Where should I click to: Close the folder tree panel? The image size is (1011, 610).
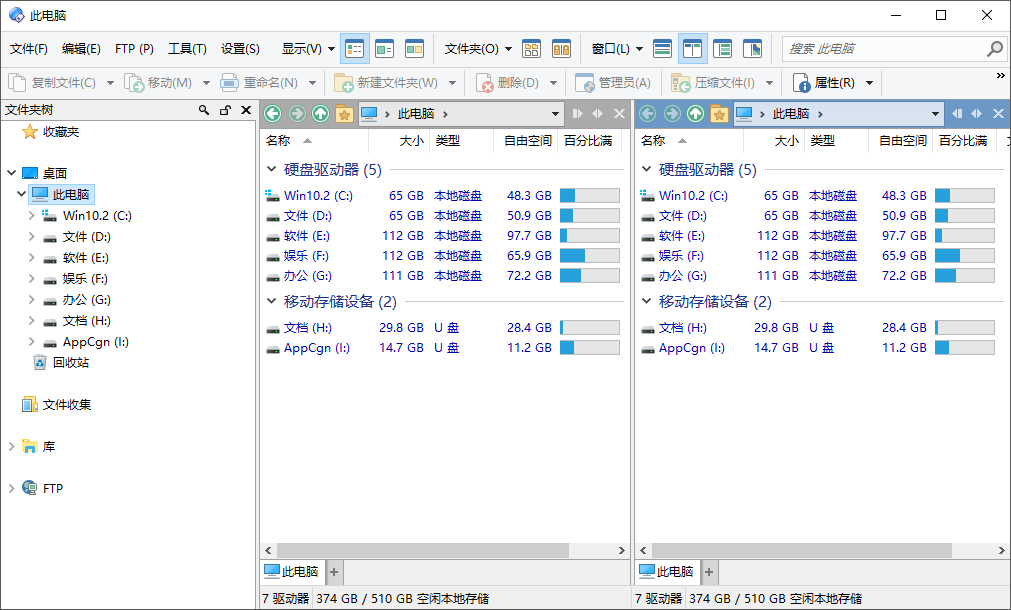[246, 110]
